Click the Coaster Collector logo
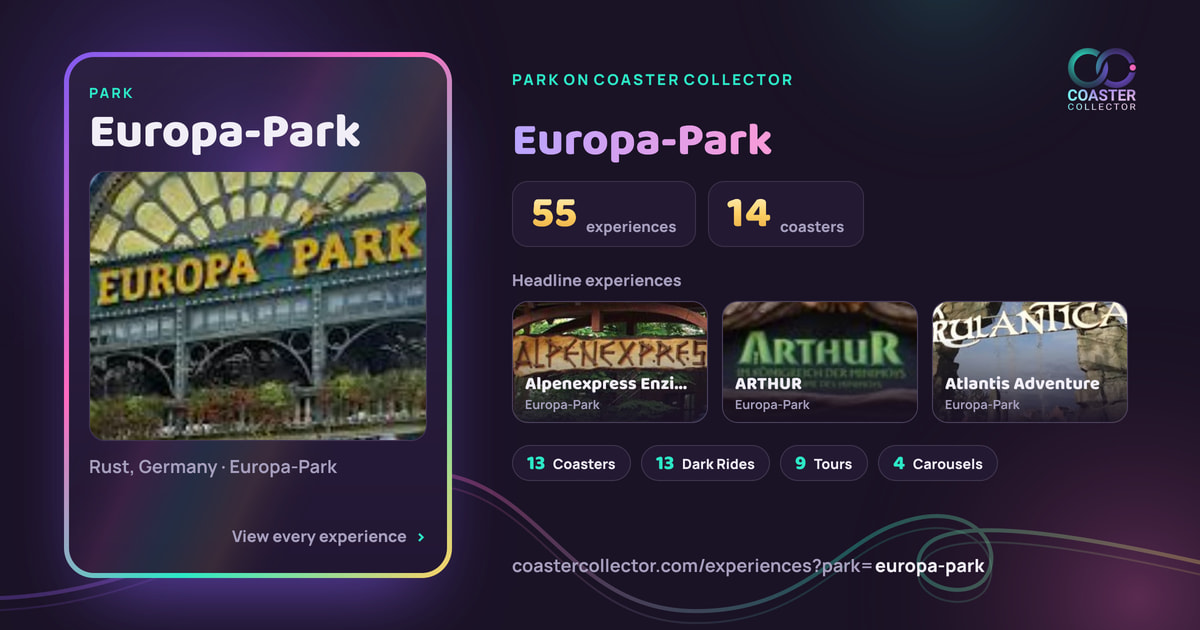Viewport: 1200px width, 630px height. (1102, 79)
